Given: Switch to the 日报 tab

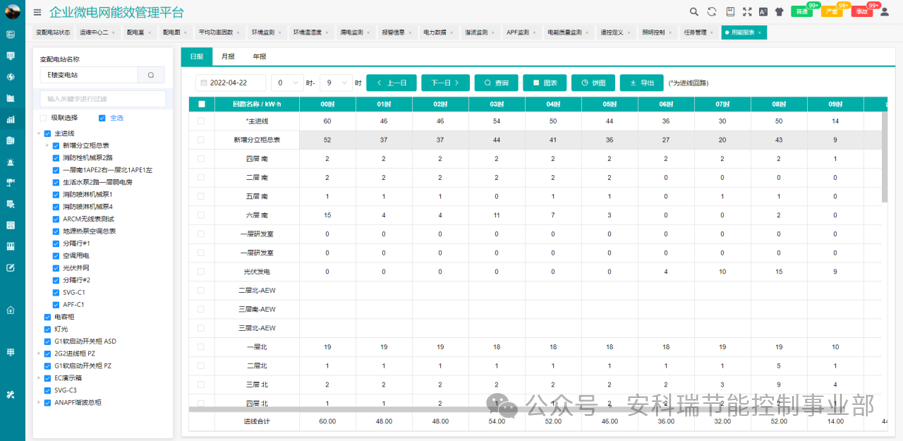Looking at the screenshot, I should tap(196, 56).
